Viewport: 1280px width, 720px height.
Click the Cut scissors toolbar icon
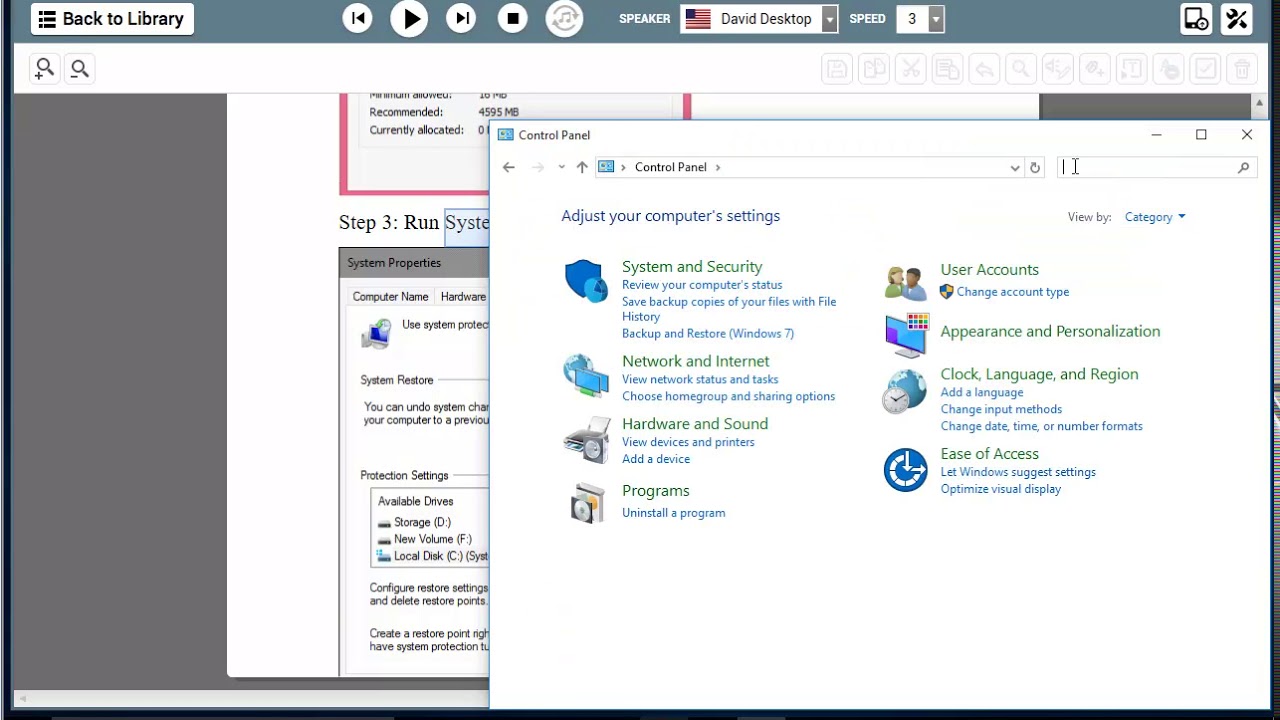pos(911,69)
